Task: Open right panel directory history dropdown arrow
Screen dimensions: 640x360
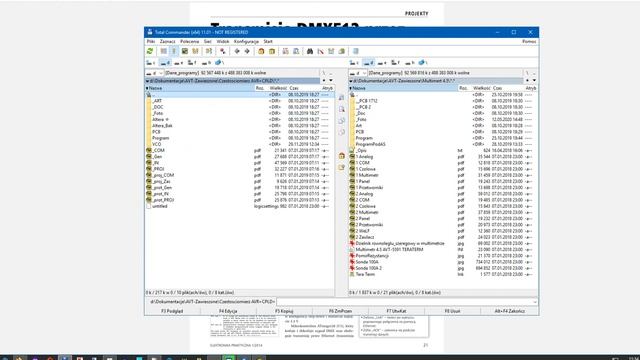Action: (x=534, y=81)
